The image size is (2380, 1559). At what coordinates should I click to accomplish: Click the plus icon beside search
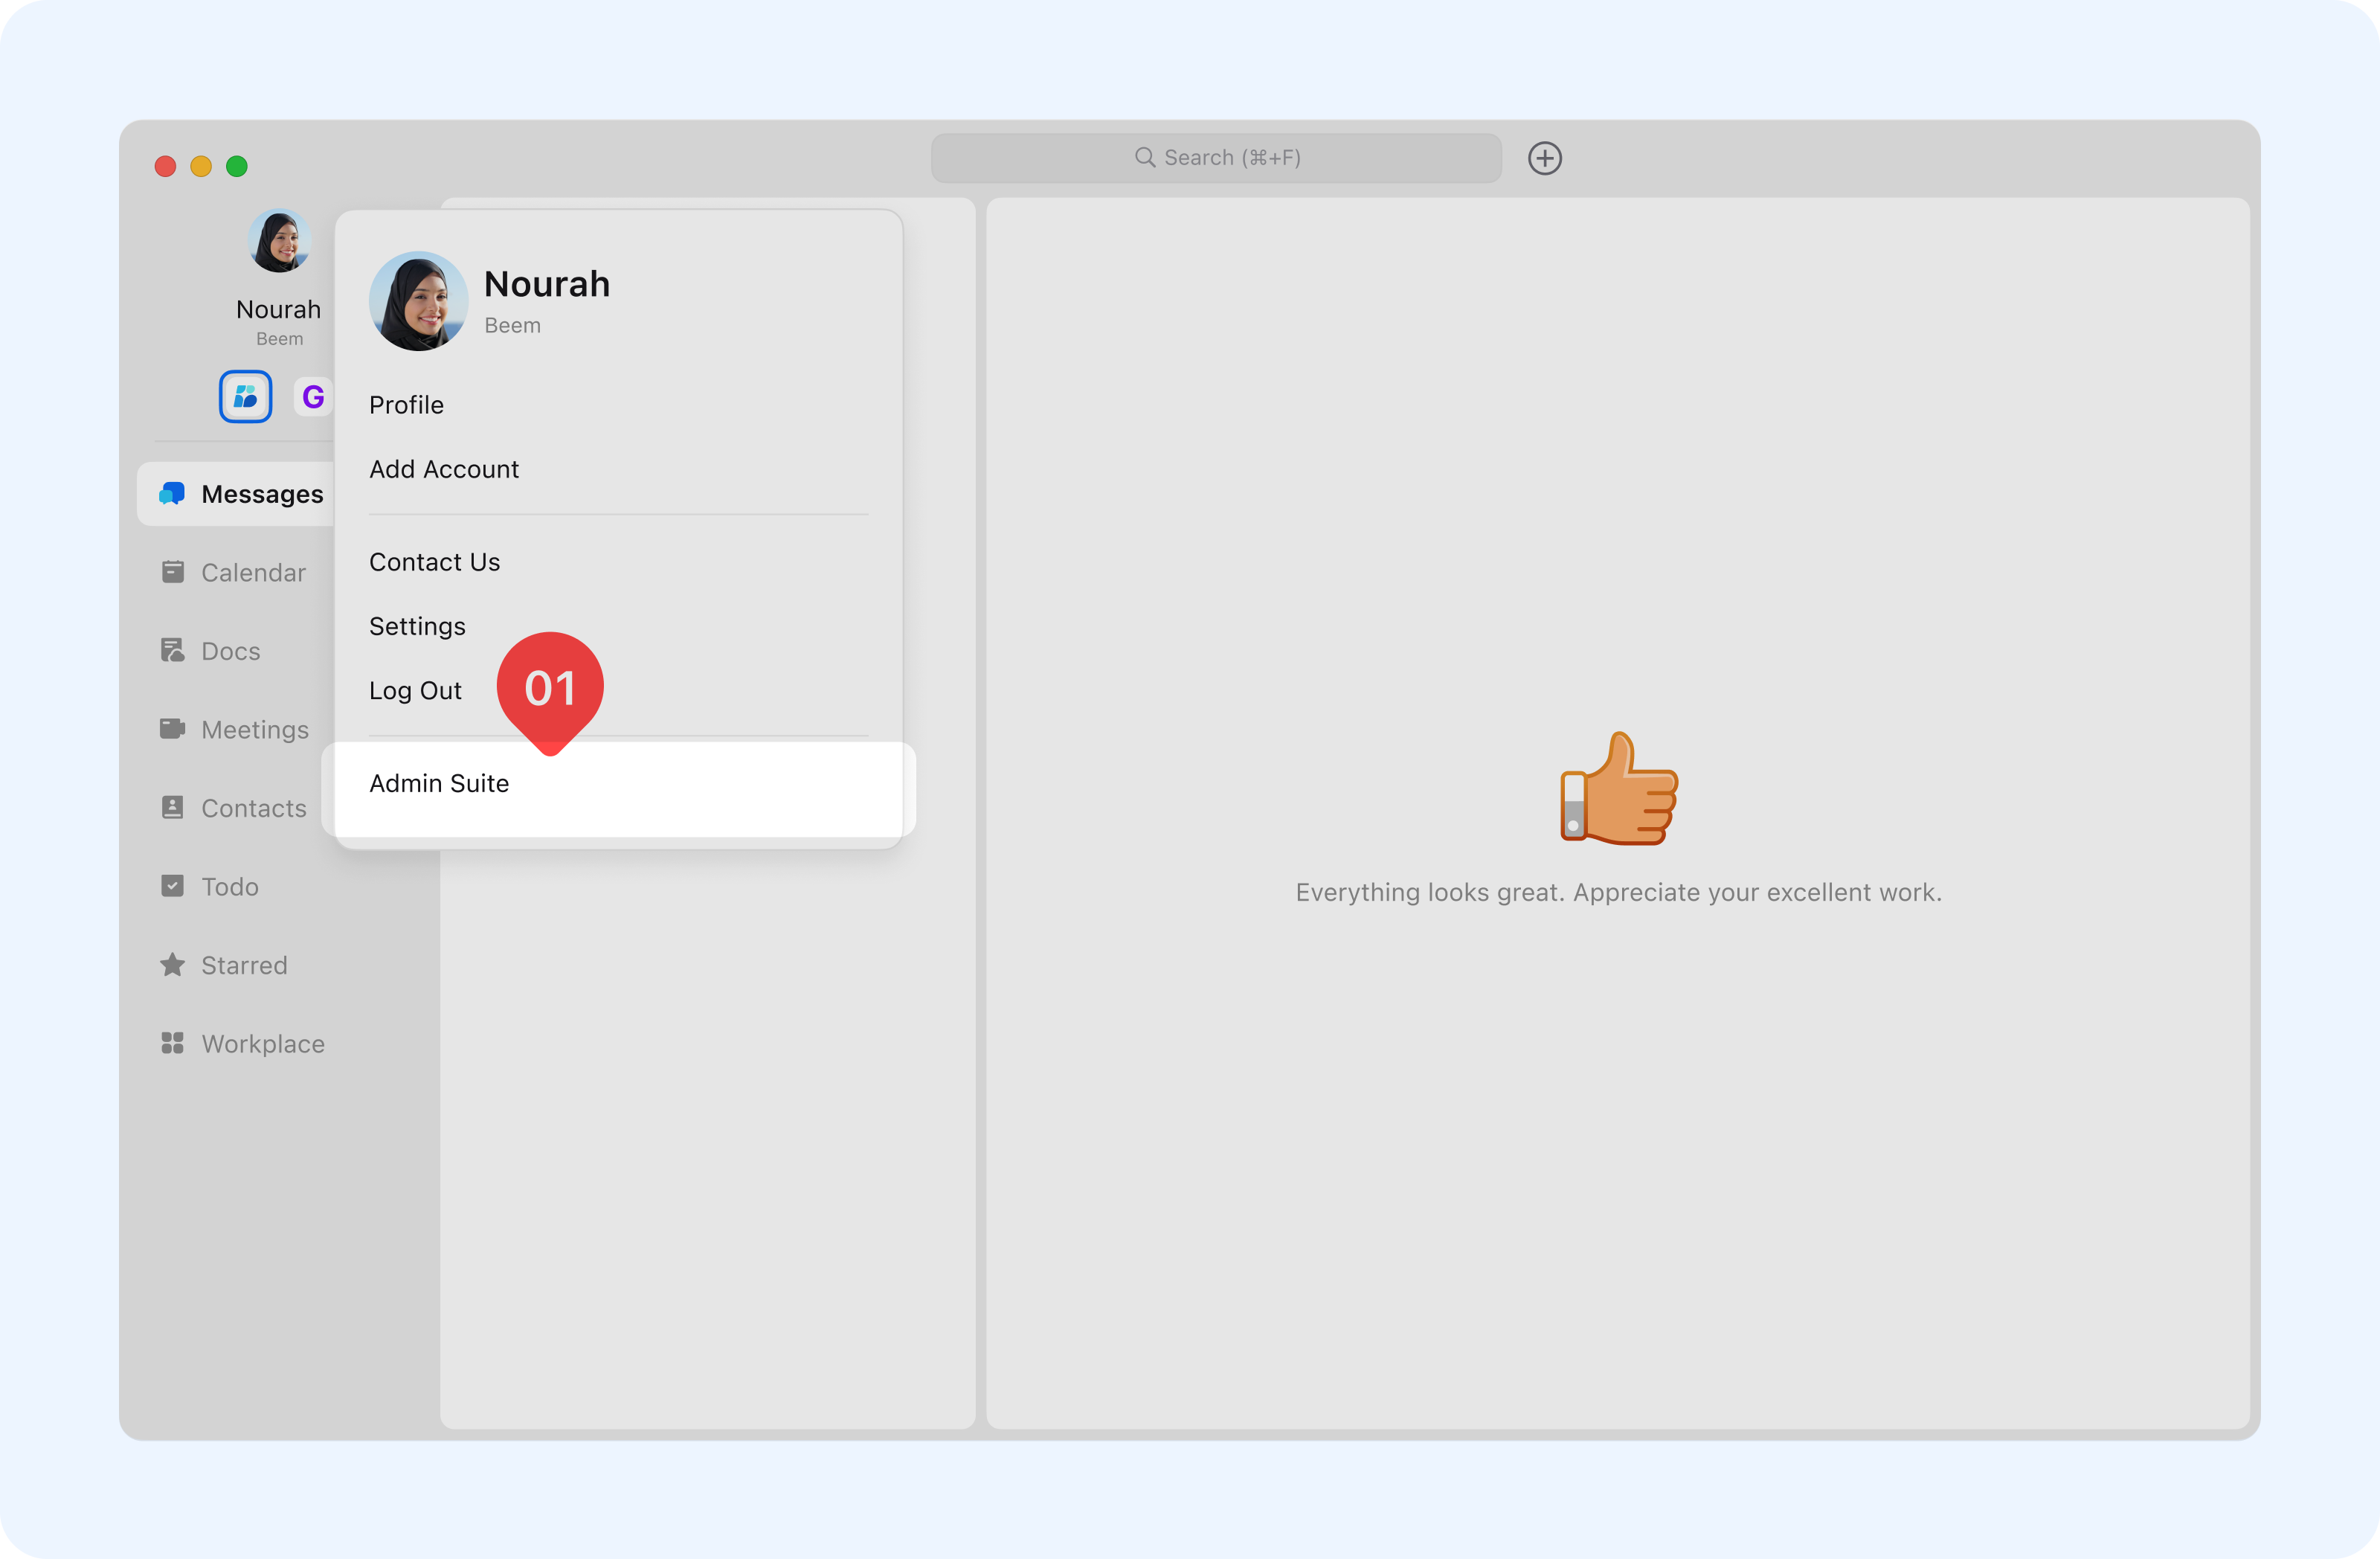(x=1544, y=158)
